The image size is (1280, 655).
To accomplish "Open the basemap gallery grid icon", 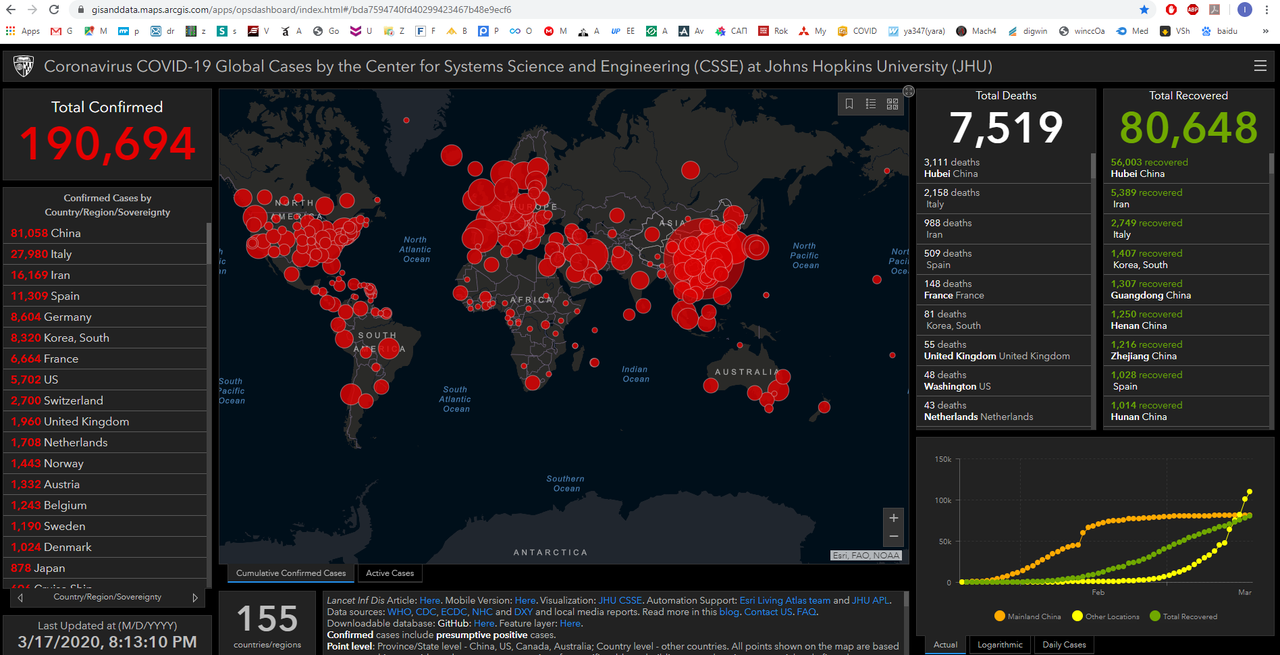I will 893,104.
